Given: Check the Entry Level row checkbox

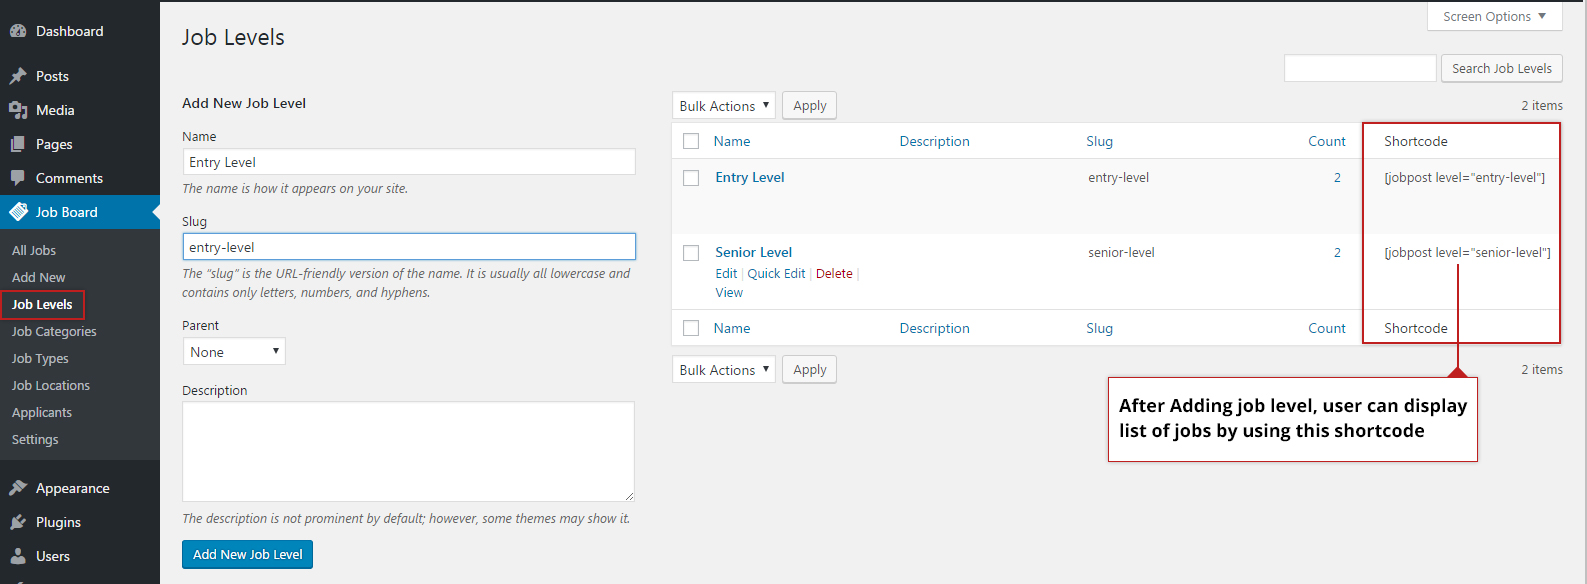Looking at the screenshot, I should pyautogui.click(x=691, y=178).
